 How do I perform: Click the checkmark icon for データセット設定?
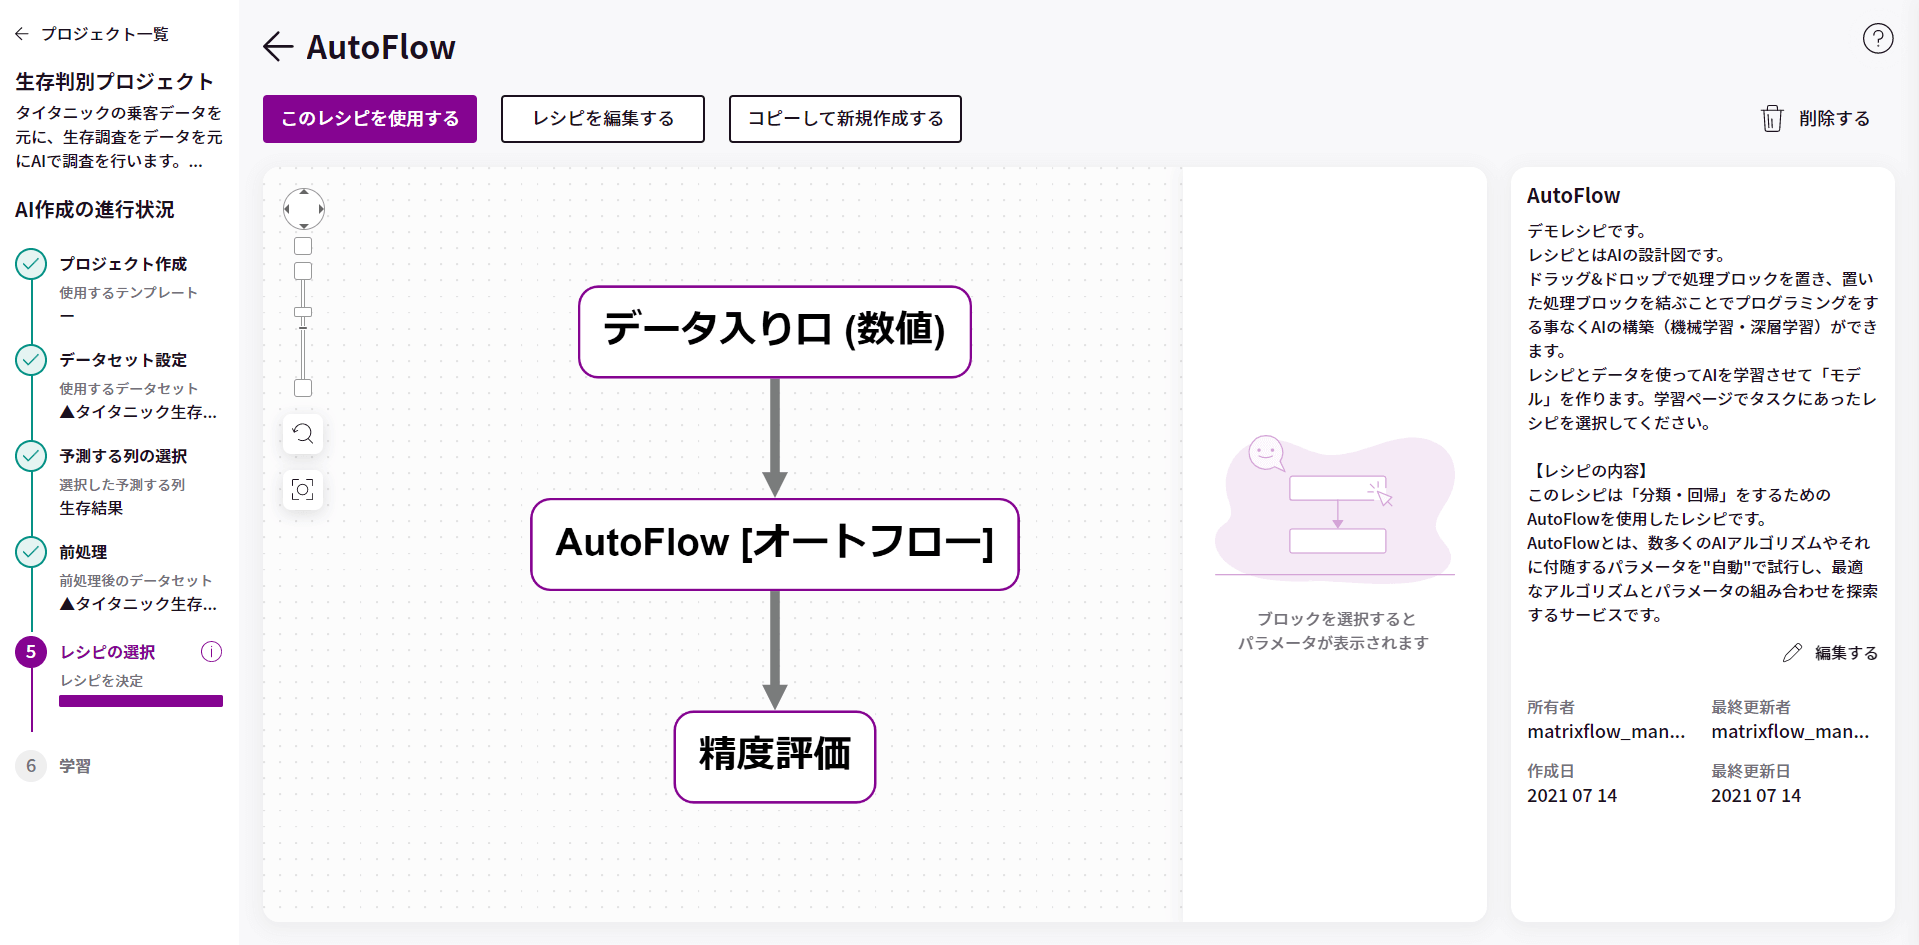31,360
